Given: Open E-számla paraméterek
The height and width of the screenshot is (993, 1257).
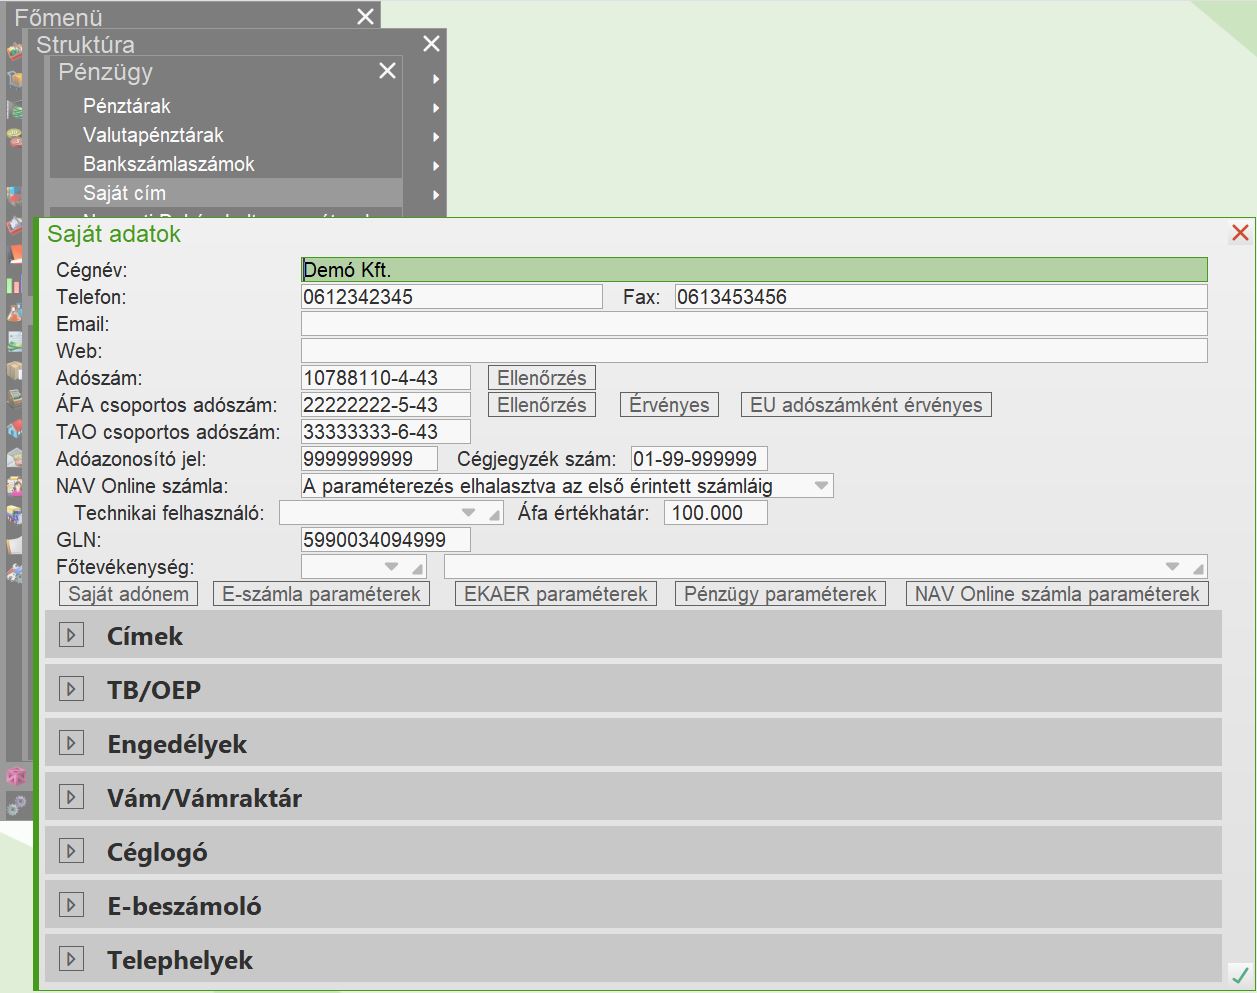Looking at the screenshot, I should pos(321,594).
